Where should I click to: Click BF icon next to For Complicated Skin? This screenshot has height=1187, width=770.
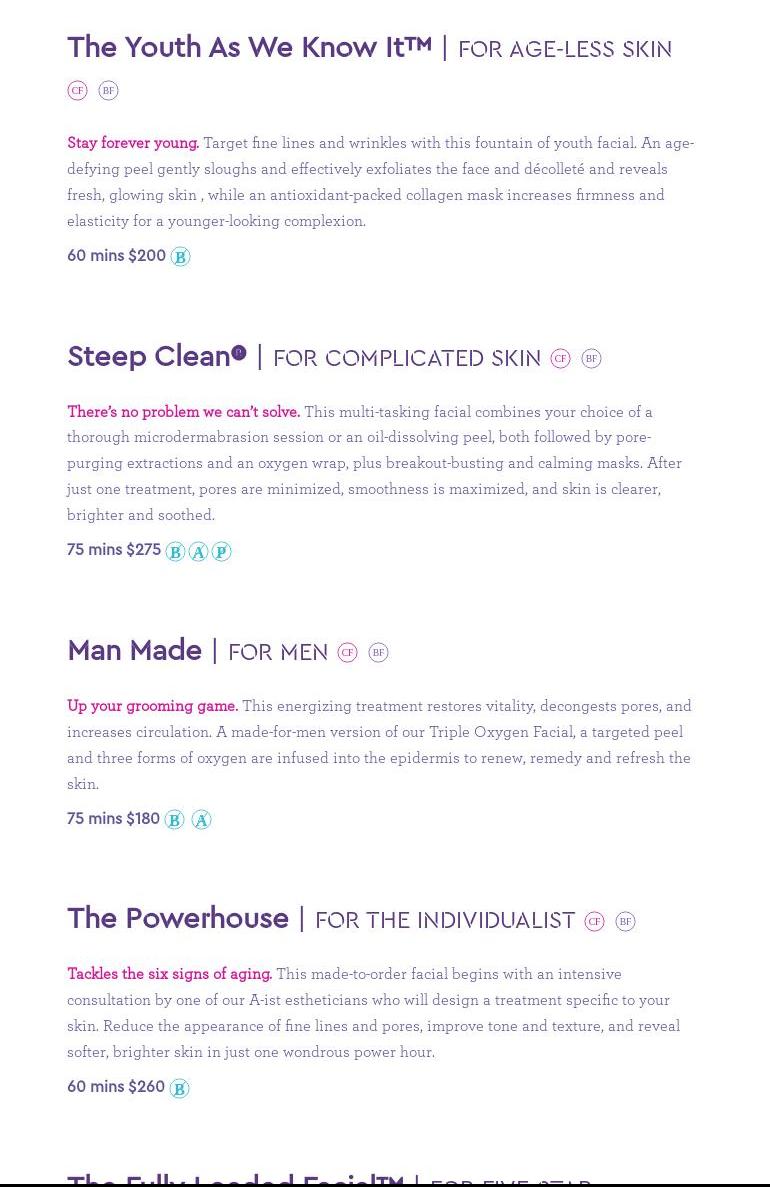(x=591, y=358)
